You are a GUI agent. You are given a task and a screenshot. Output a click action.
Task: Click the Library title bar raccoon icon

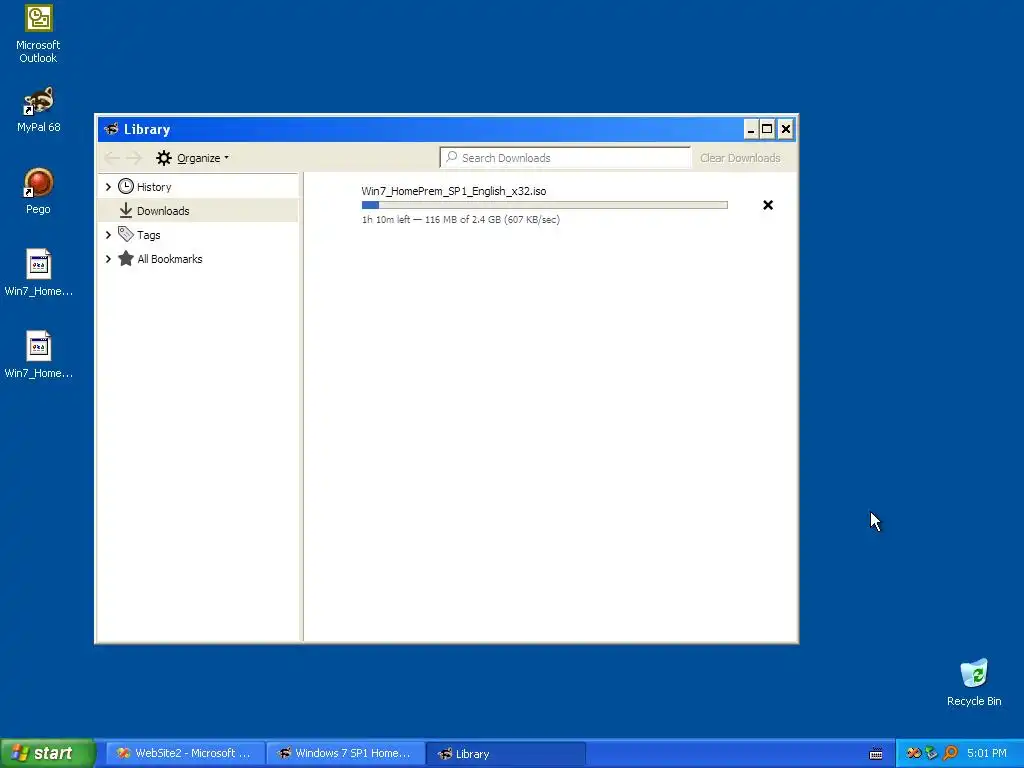(112, 129)
